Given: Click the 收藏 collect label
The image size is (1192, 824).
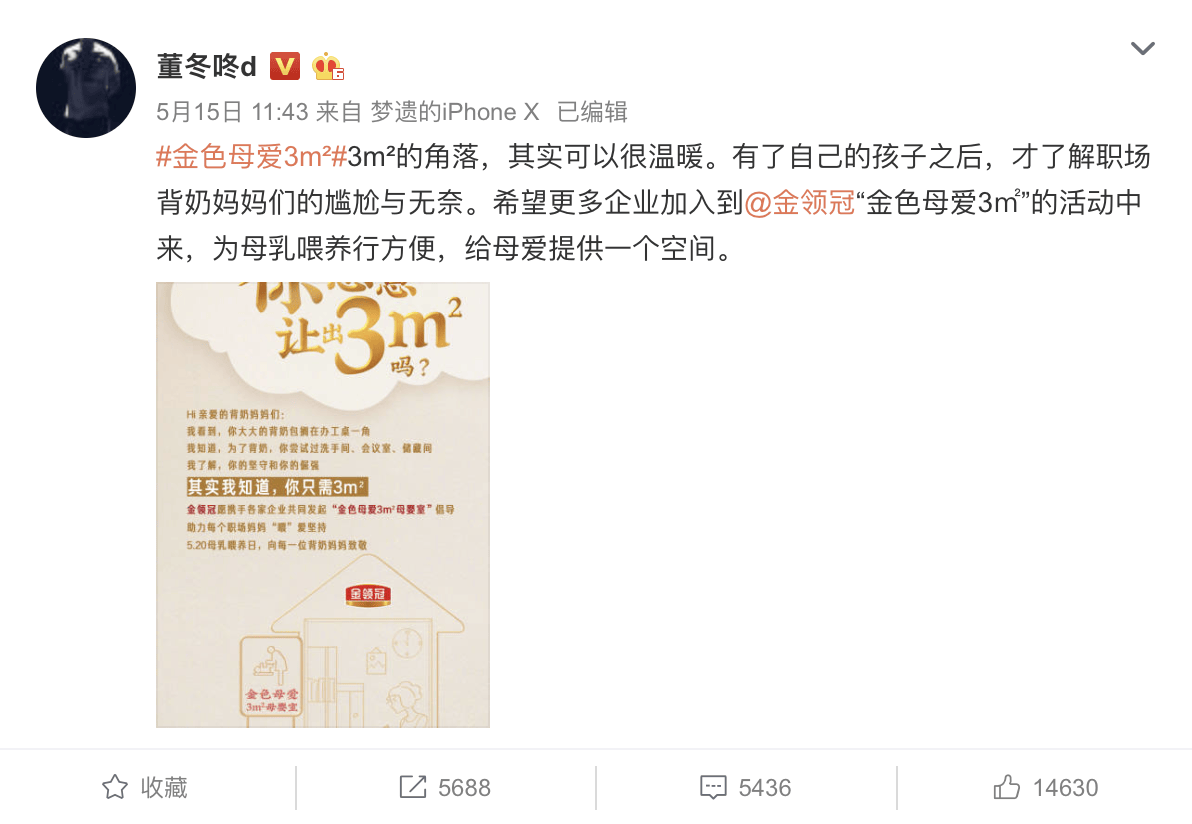Looking at the screenshot, I should pyautogui.click(x=163, y=788).
